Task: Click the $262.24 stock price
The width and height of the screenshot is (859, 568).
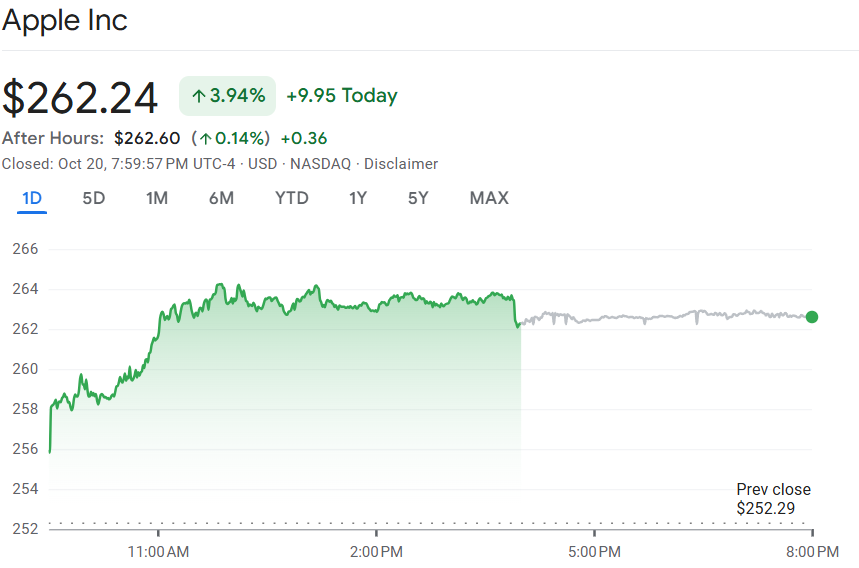Action: tap(80, 97)
